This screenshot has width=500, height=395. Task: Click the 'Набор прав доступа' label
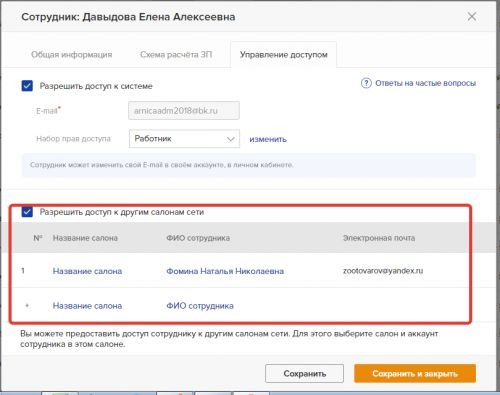(x=73, y=139)
